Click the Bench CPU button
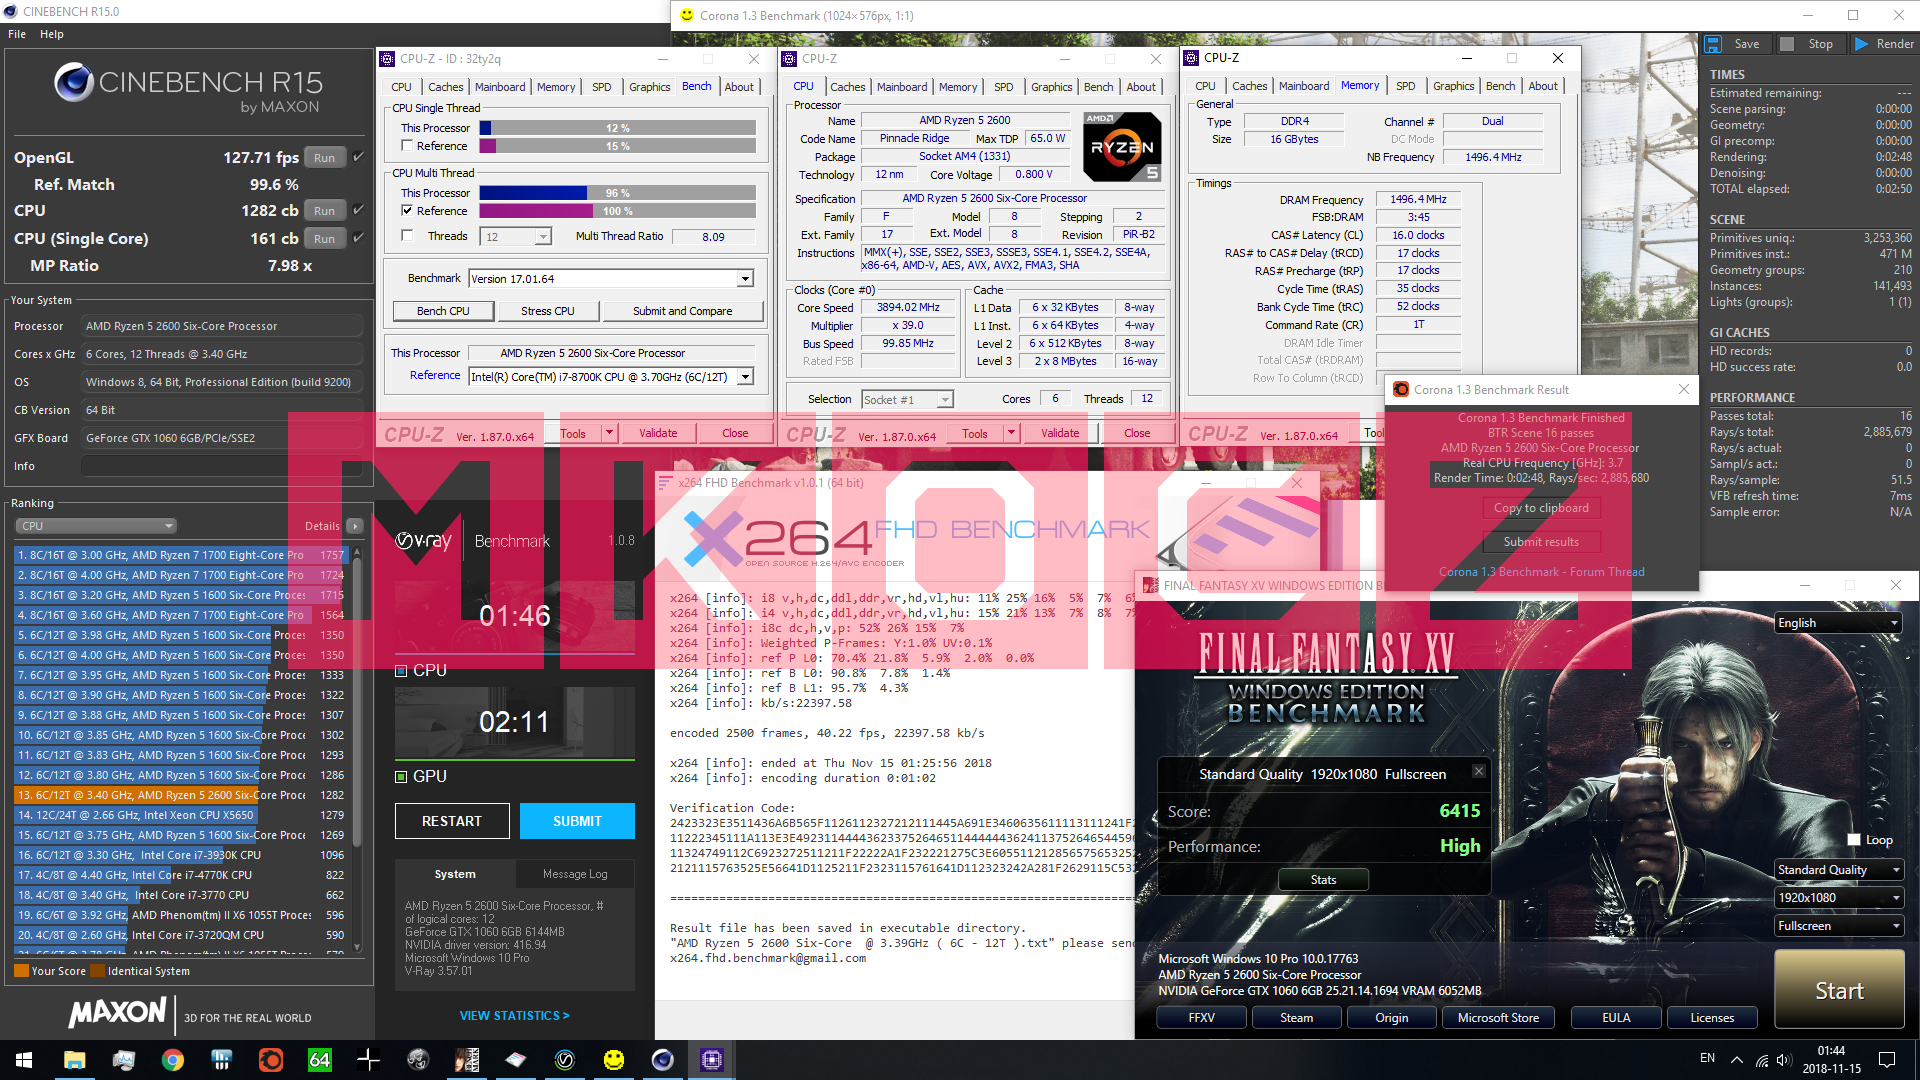The width and height of the screenshot is (1920, 1080). [443, 311]
